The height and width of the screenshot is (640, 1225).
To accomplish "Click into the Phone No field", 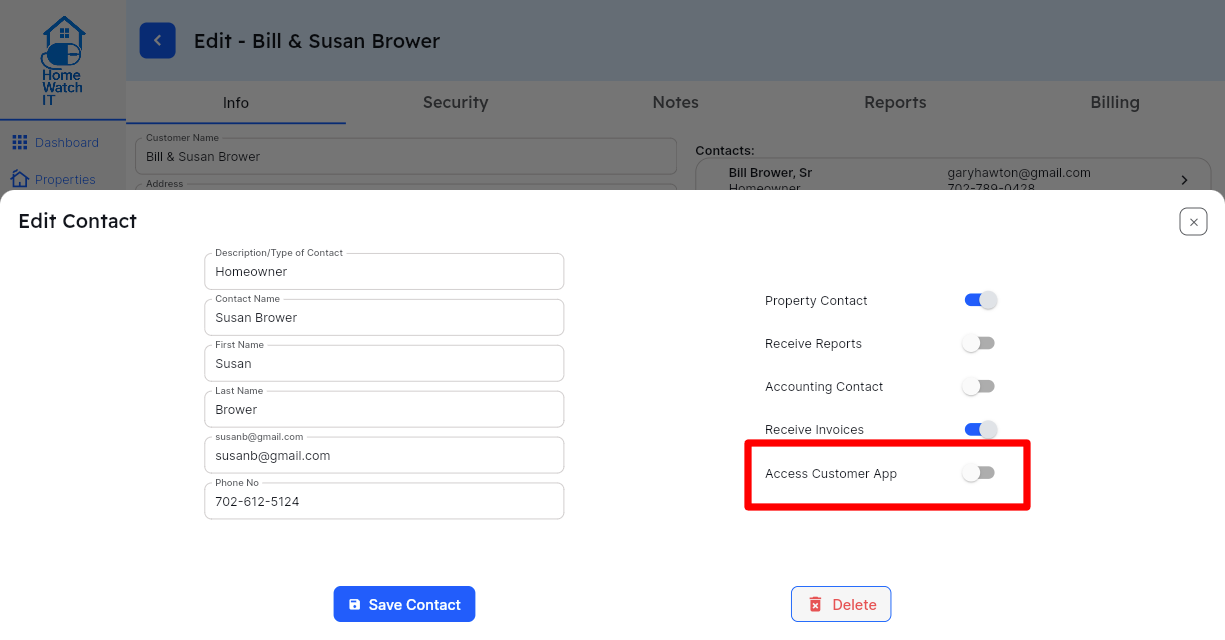I will [x=384, y=501].
